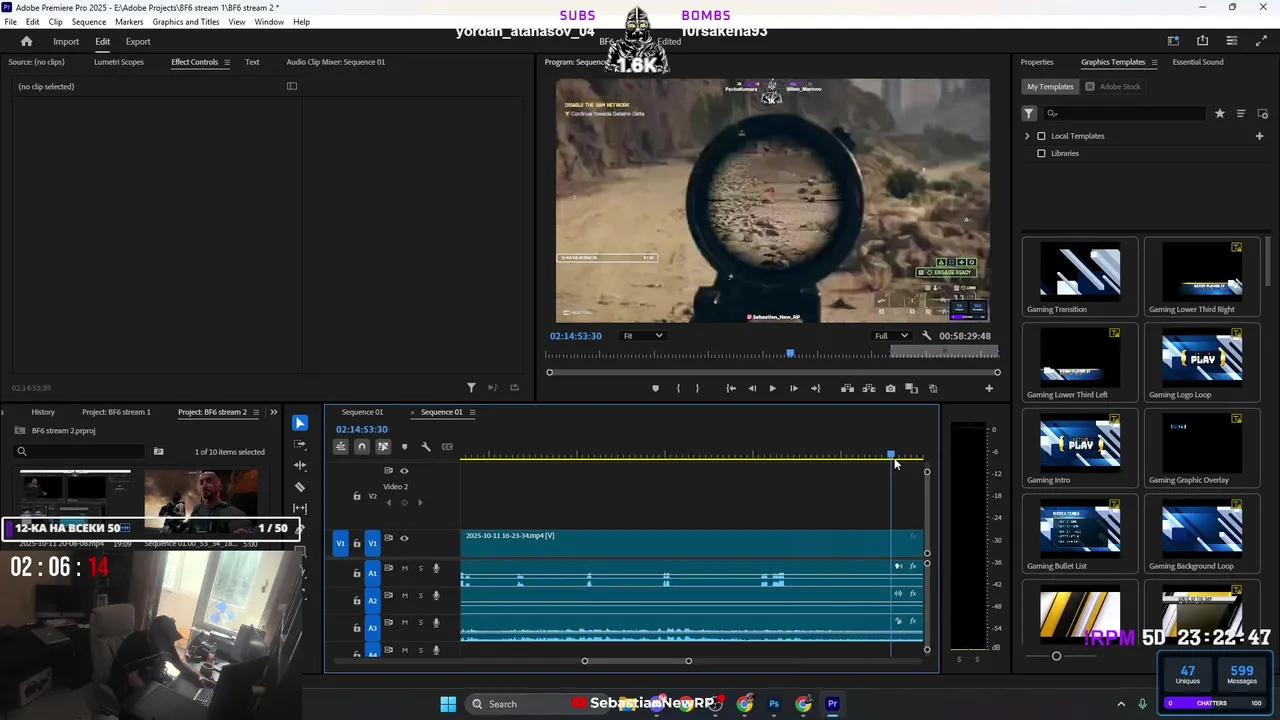Select the Razor tool
Image resolution: width=1280 pixels, height=720 pixels.
click(x=300, y=487)
